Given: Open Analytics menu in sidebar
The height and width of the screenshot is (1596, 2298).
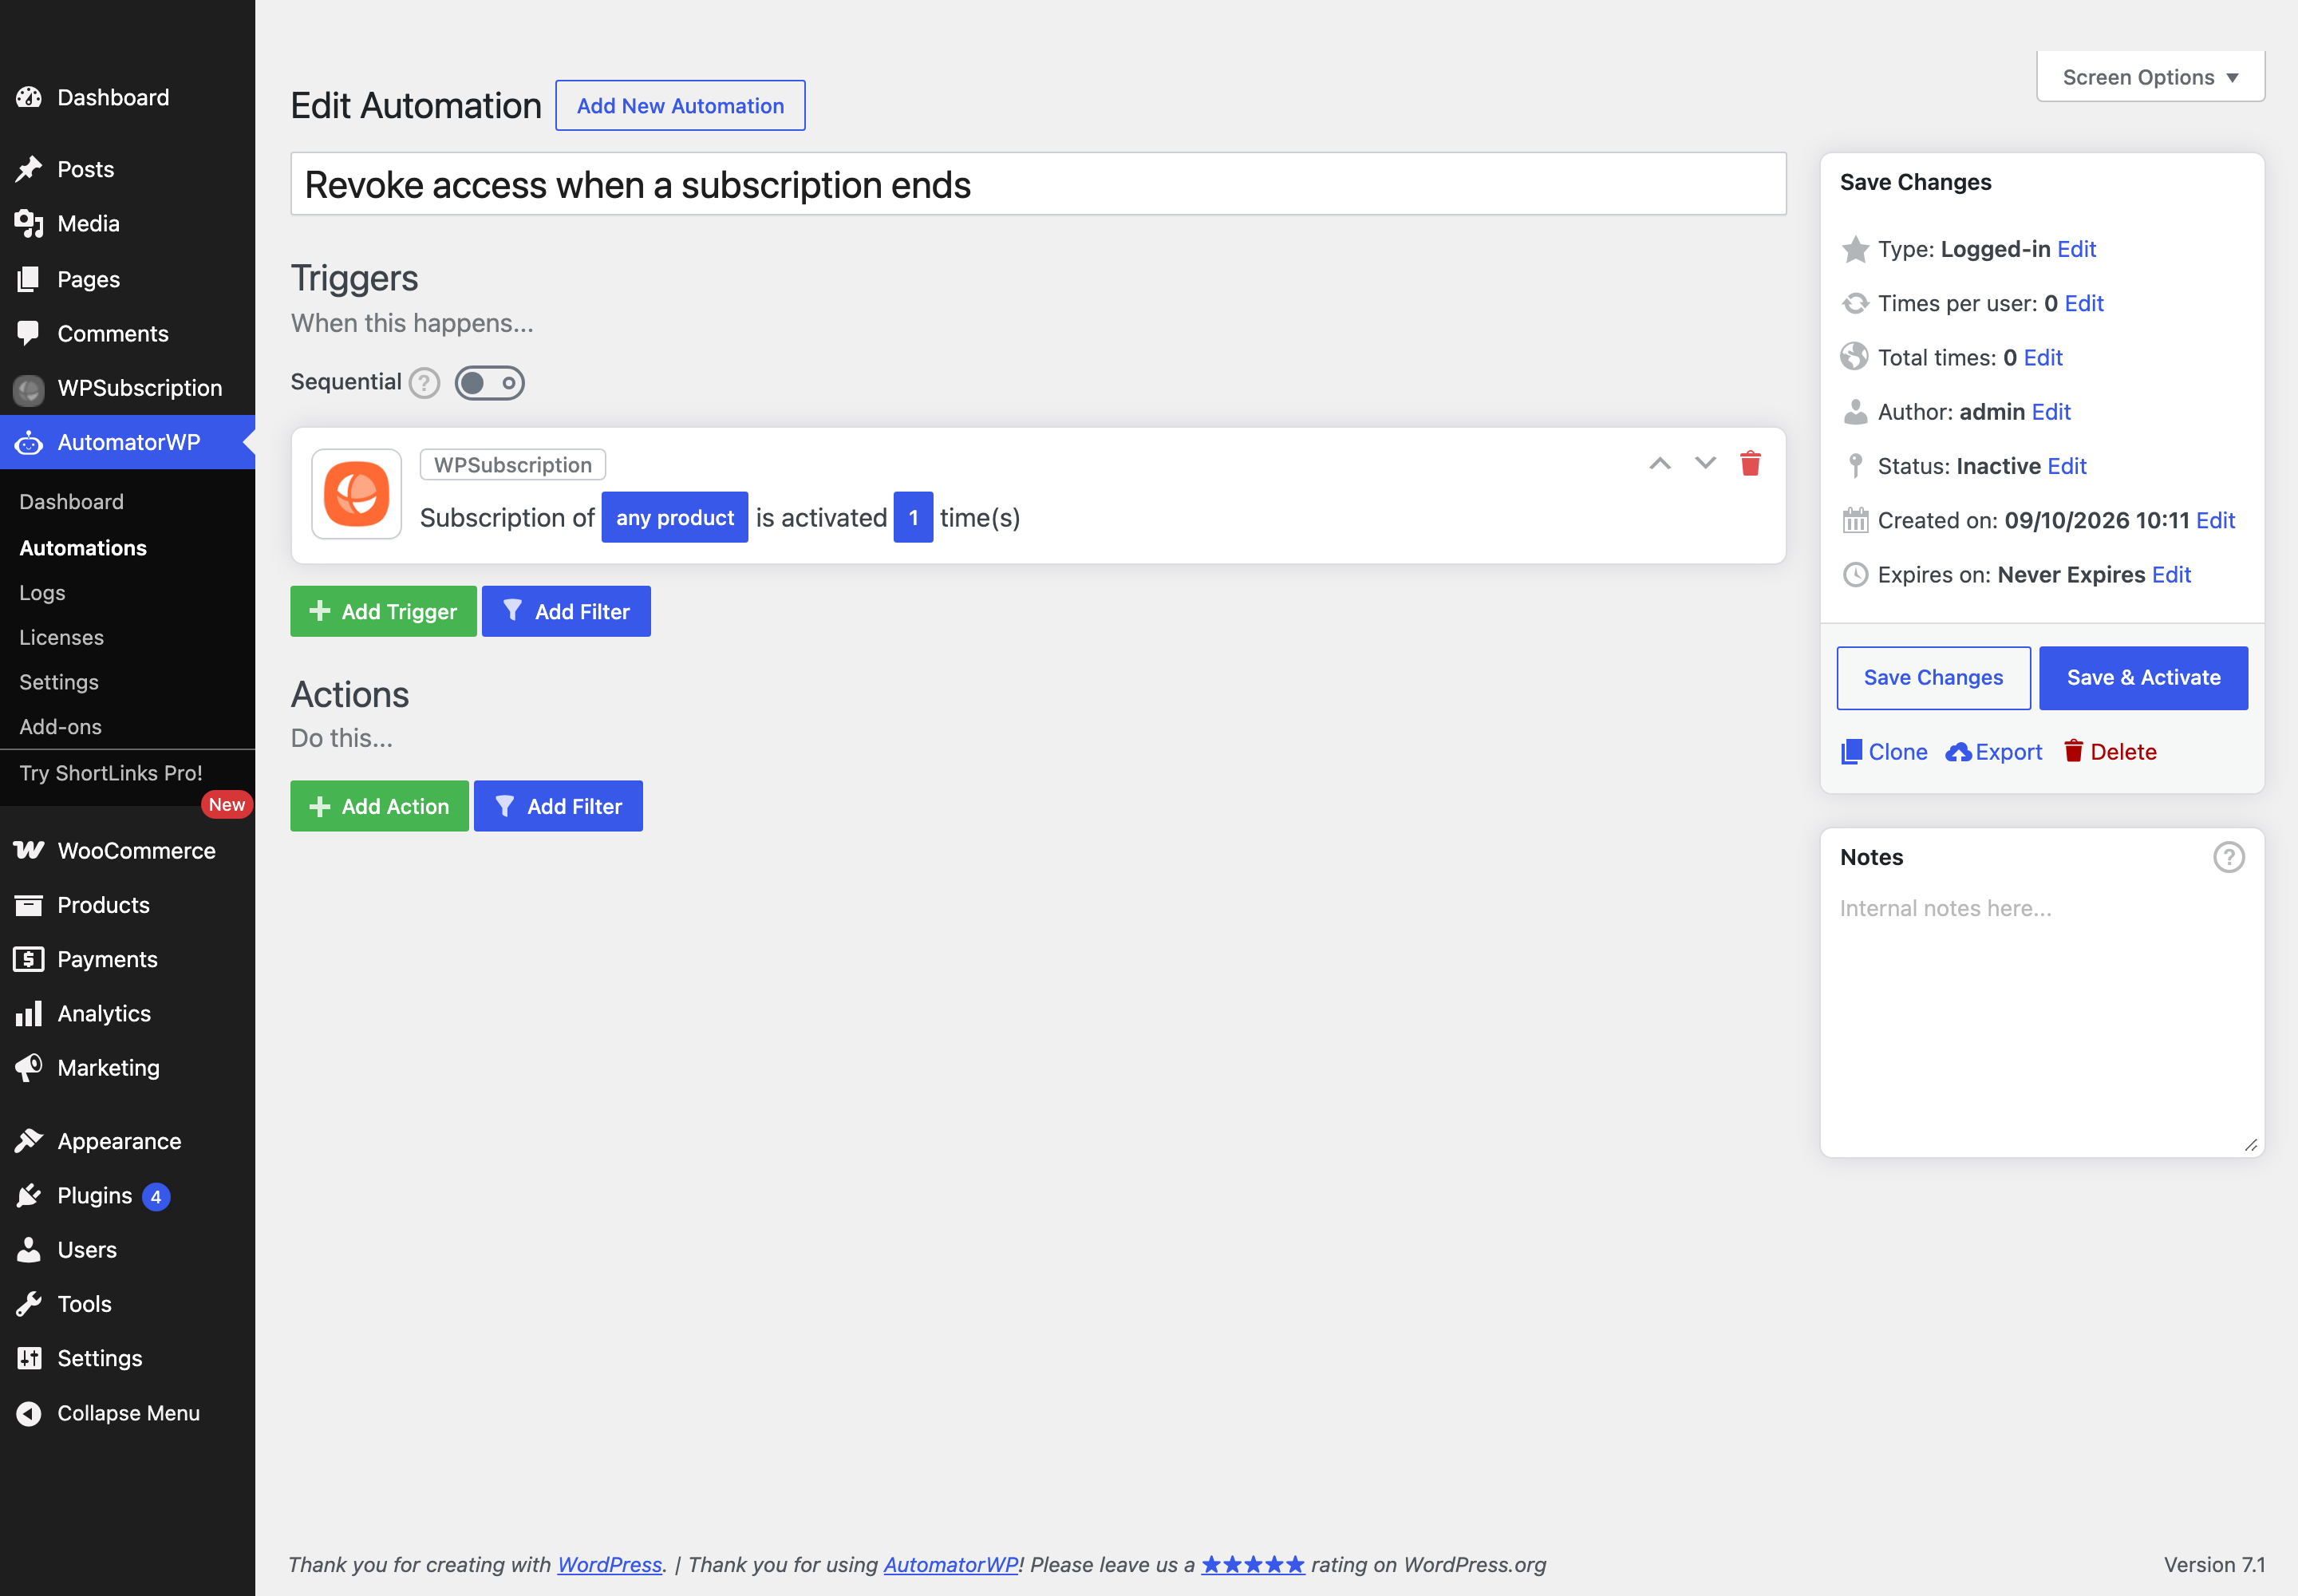Looking at the screenshot, I should (127, 1014).
